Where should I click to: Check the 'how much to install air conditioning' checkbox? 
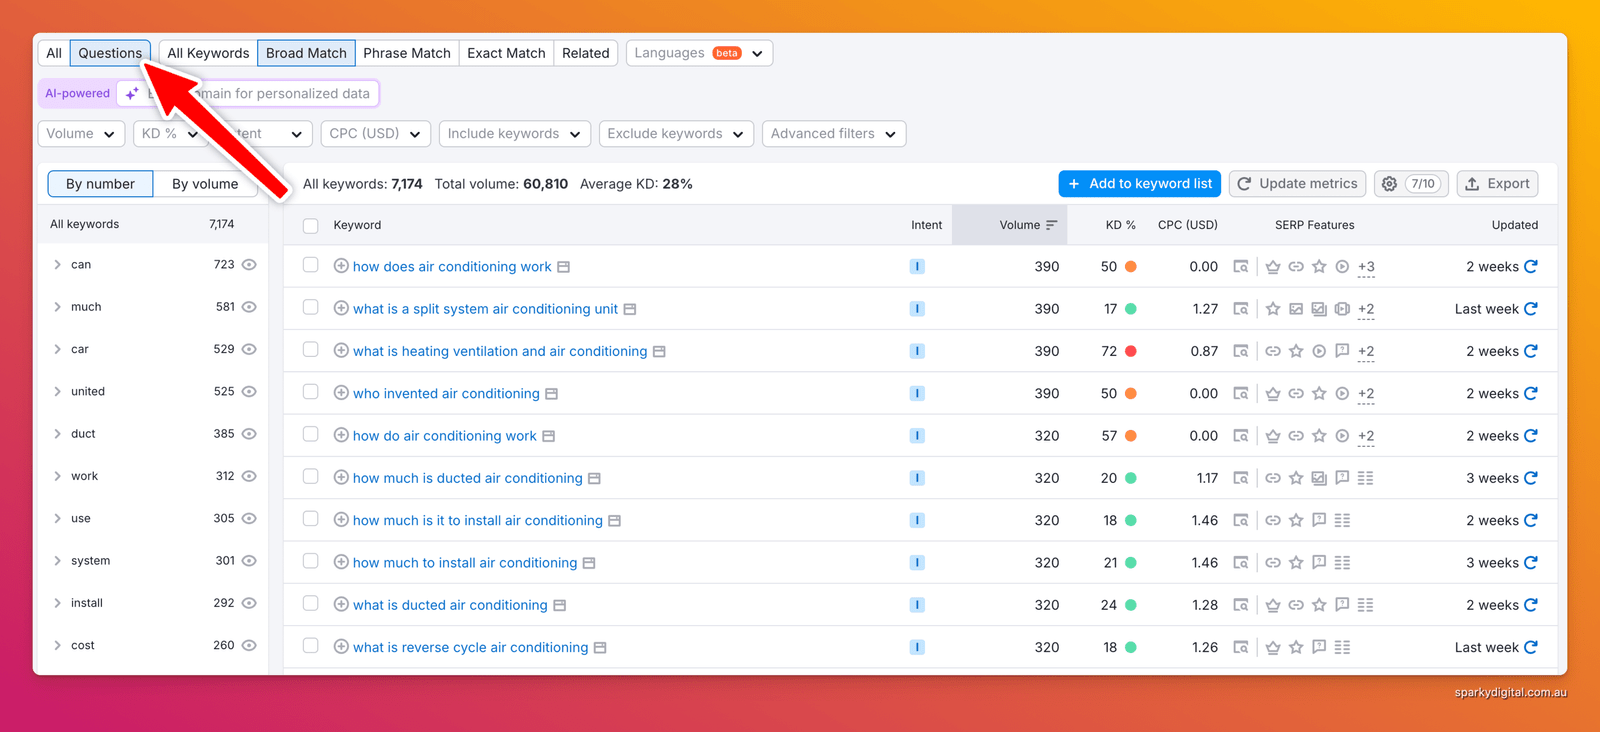click(311, 561)
